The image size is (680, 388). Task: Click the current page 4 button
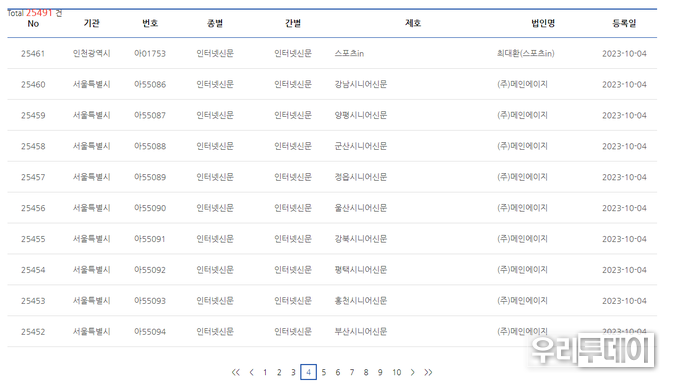coord(308,372)
